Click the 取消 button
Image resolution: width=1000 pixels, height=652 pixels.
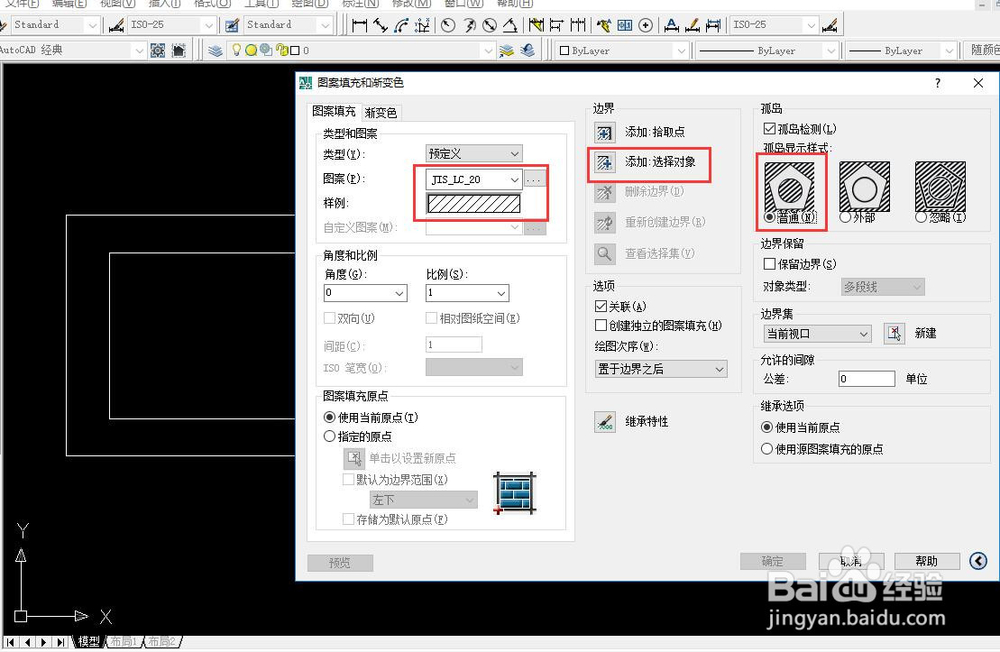(x=851, y=561)
